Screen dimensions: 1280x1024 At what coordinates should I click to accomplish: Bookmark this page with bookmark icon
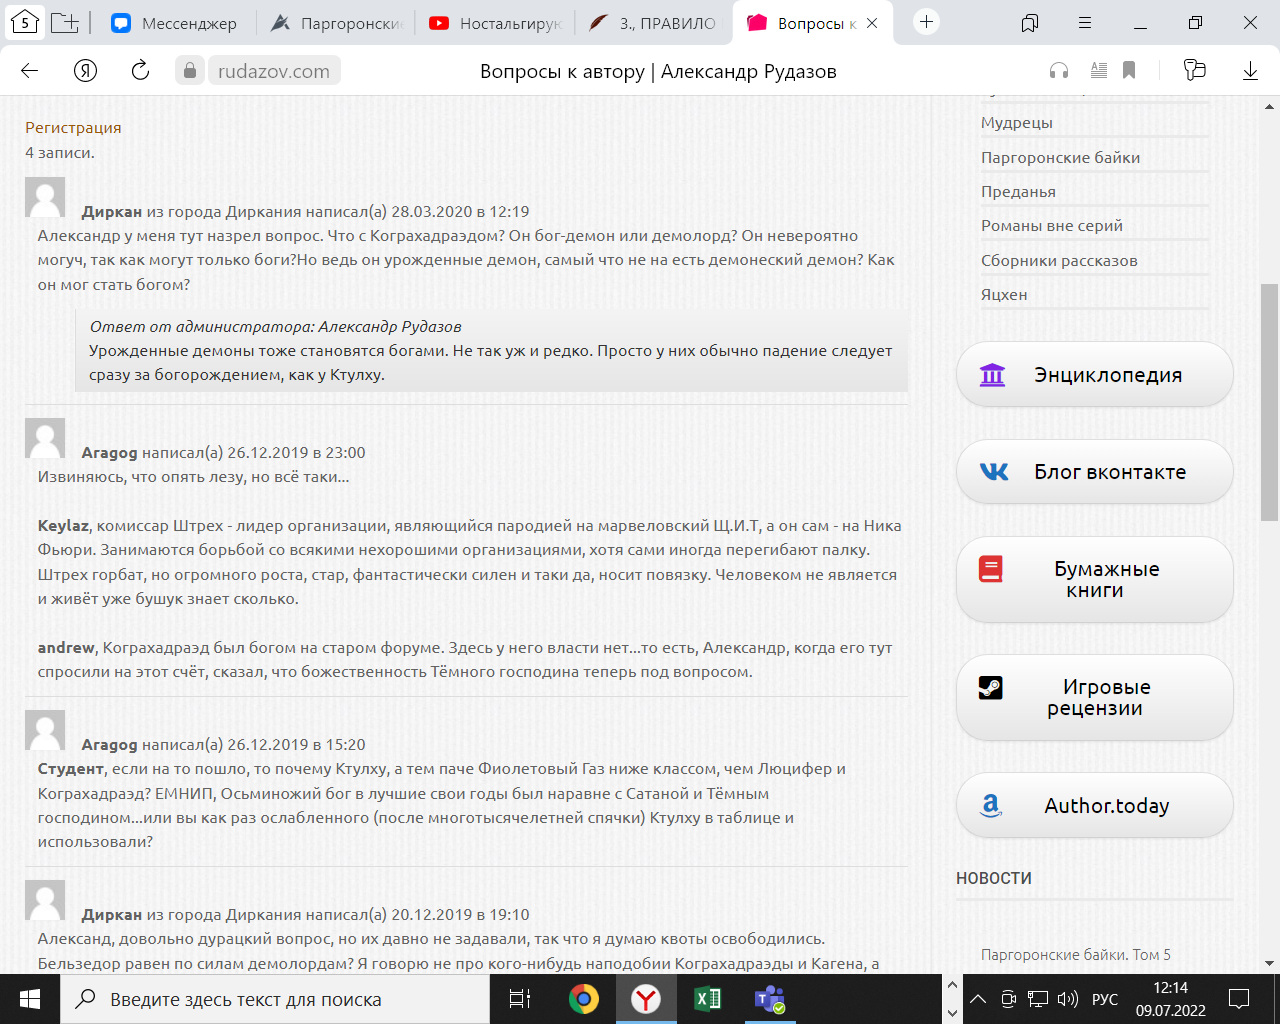pos(1129,70)
